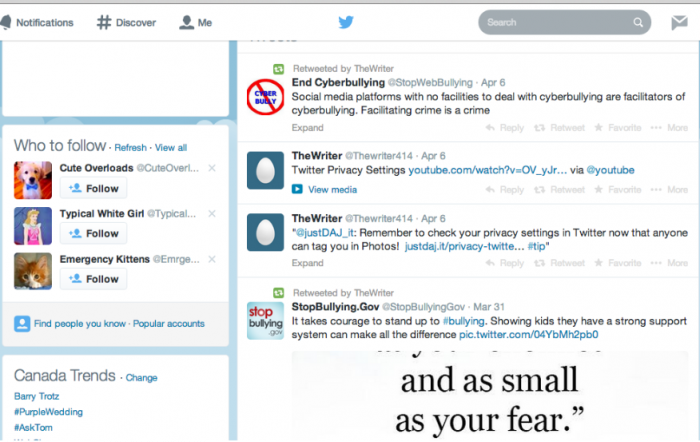Open the #bullying hashtag

pos(463,321)
